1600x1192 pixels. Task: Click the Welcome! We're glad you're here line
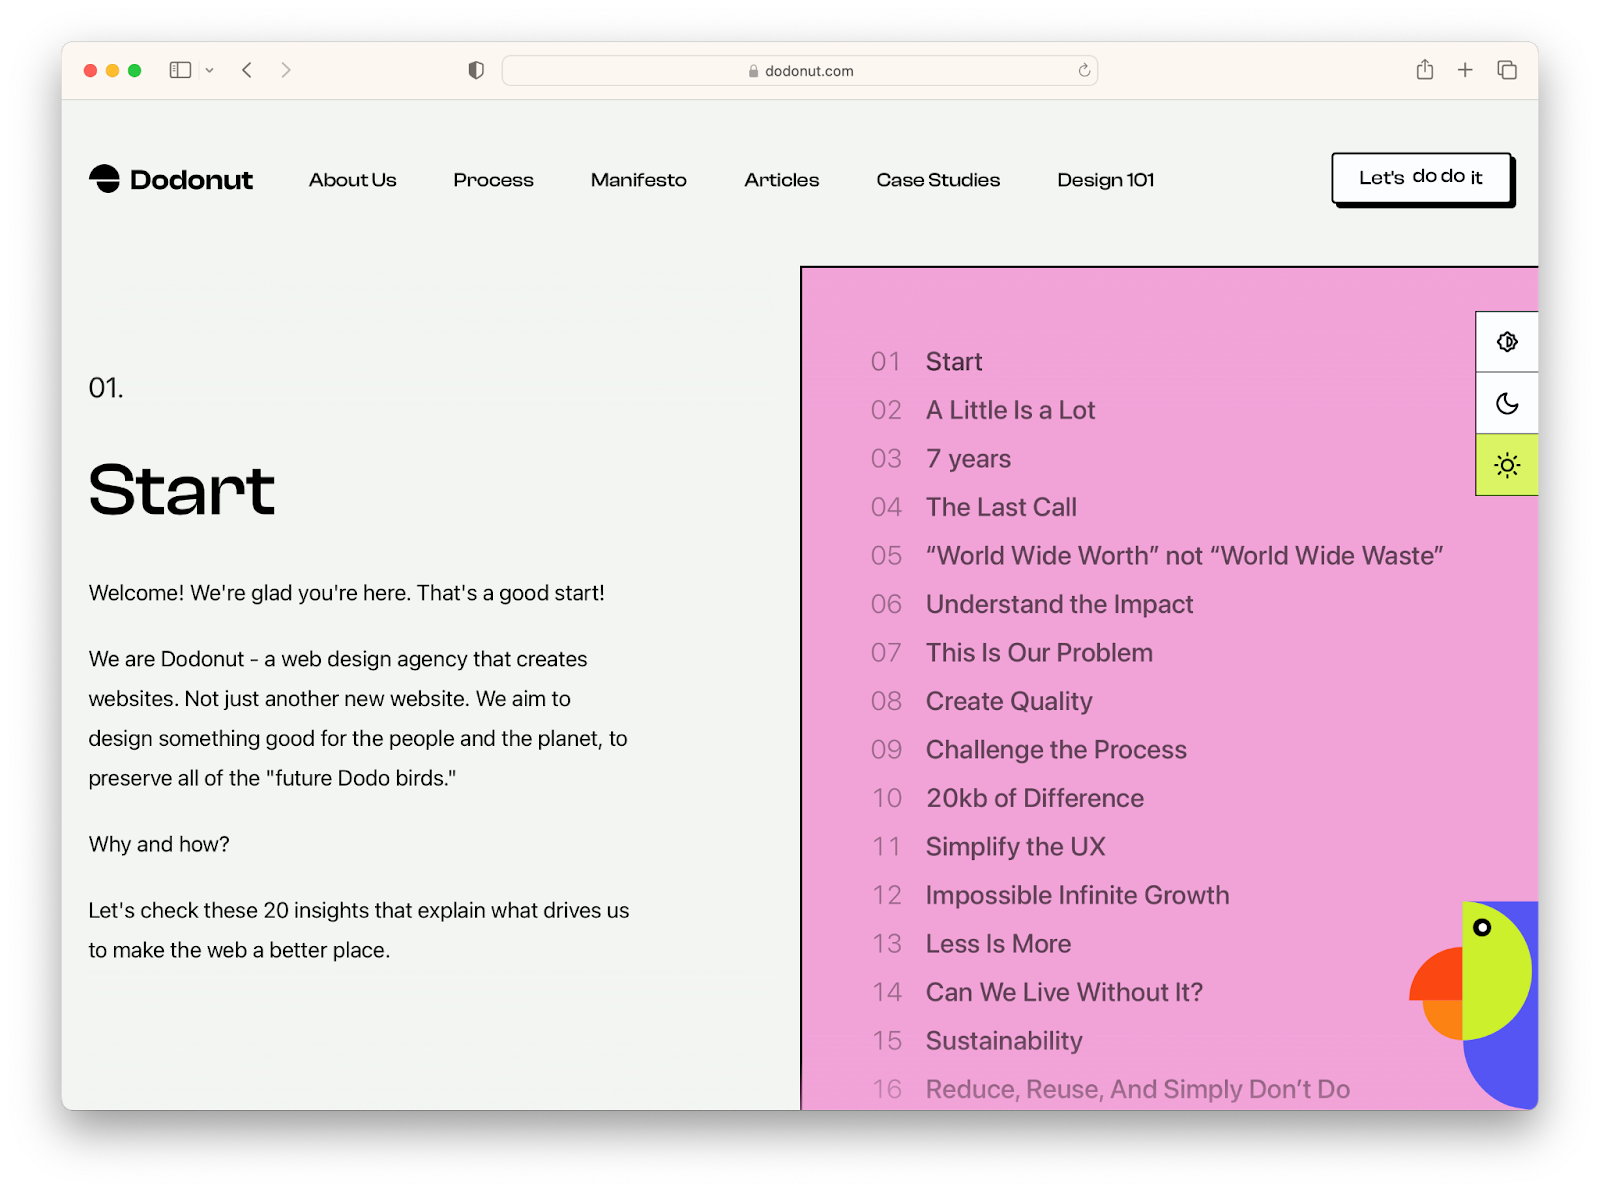tap(347, 593)
